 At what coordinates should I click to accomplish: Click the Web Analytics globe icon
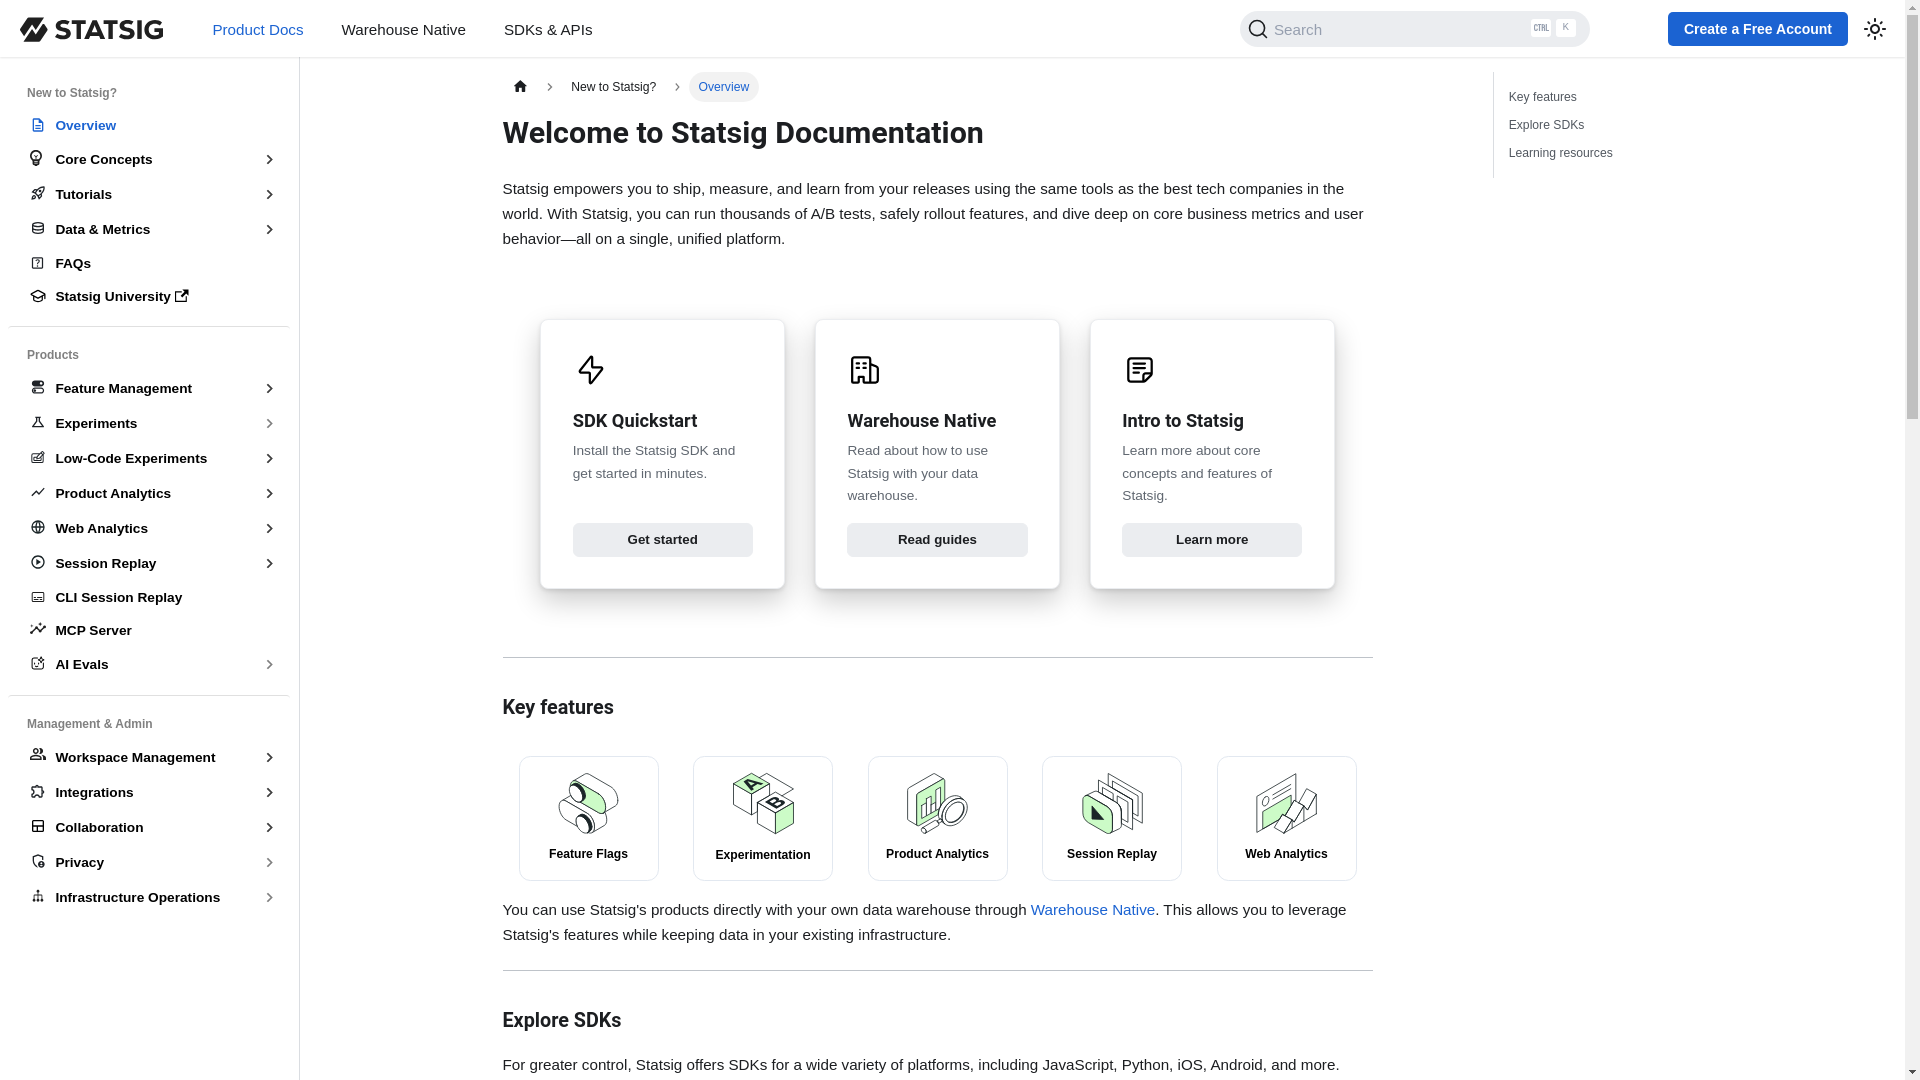coord(38,527)
